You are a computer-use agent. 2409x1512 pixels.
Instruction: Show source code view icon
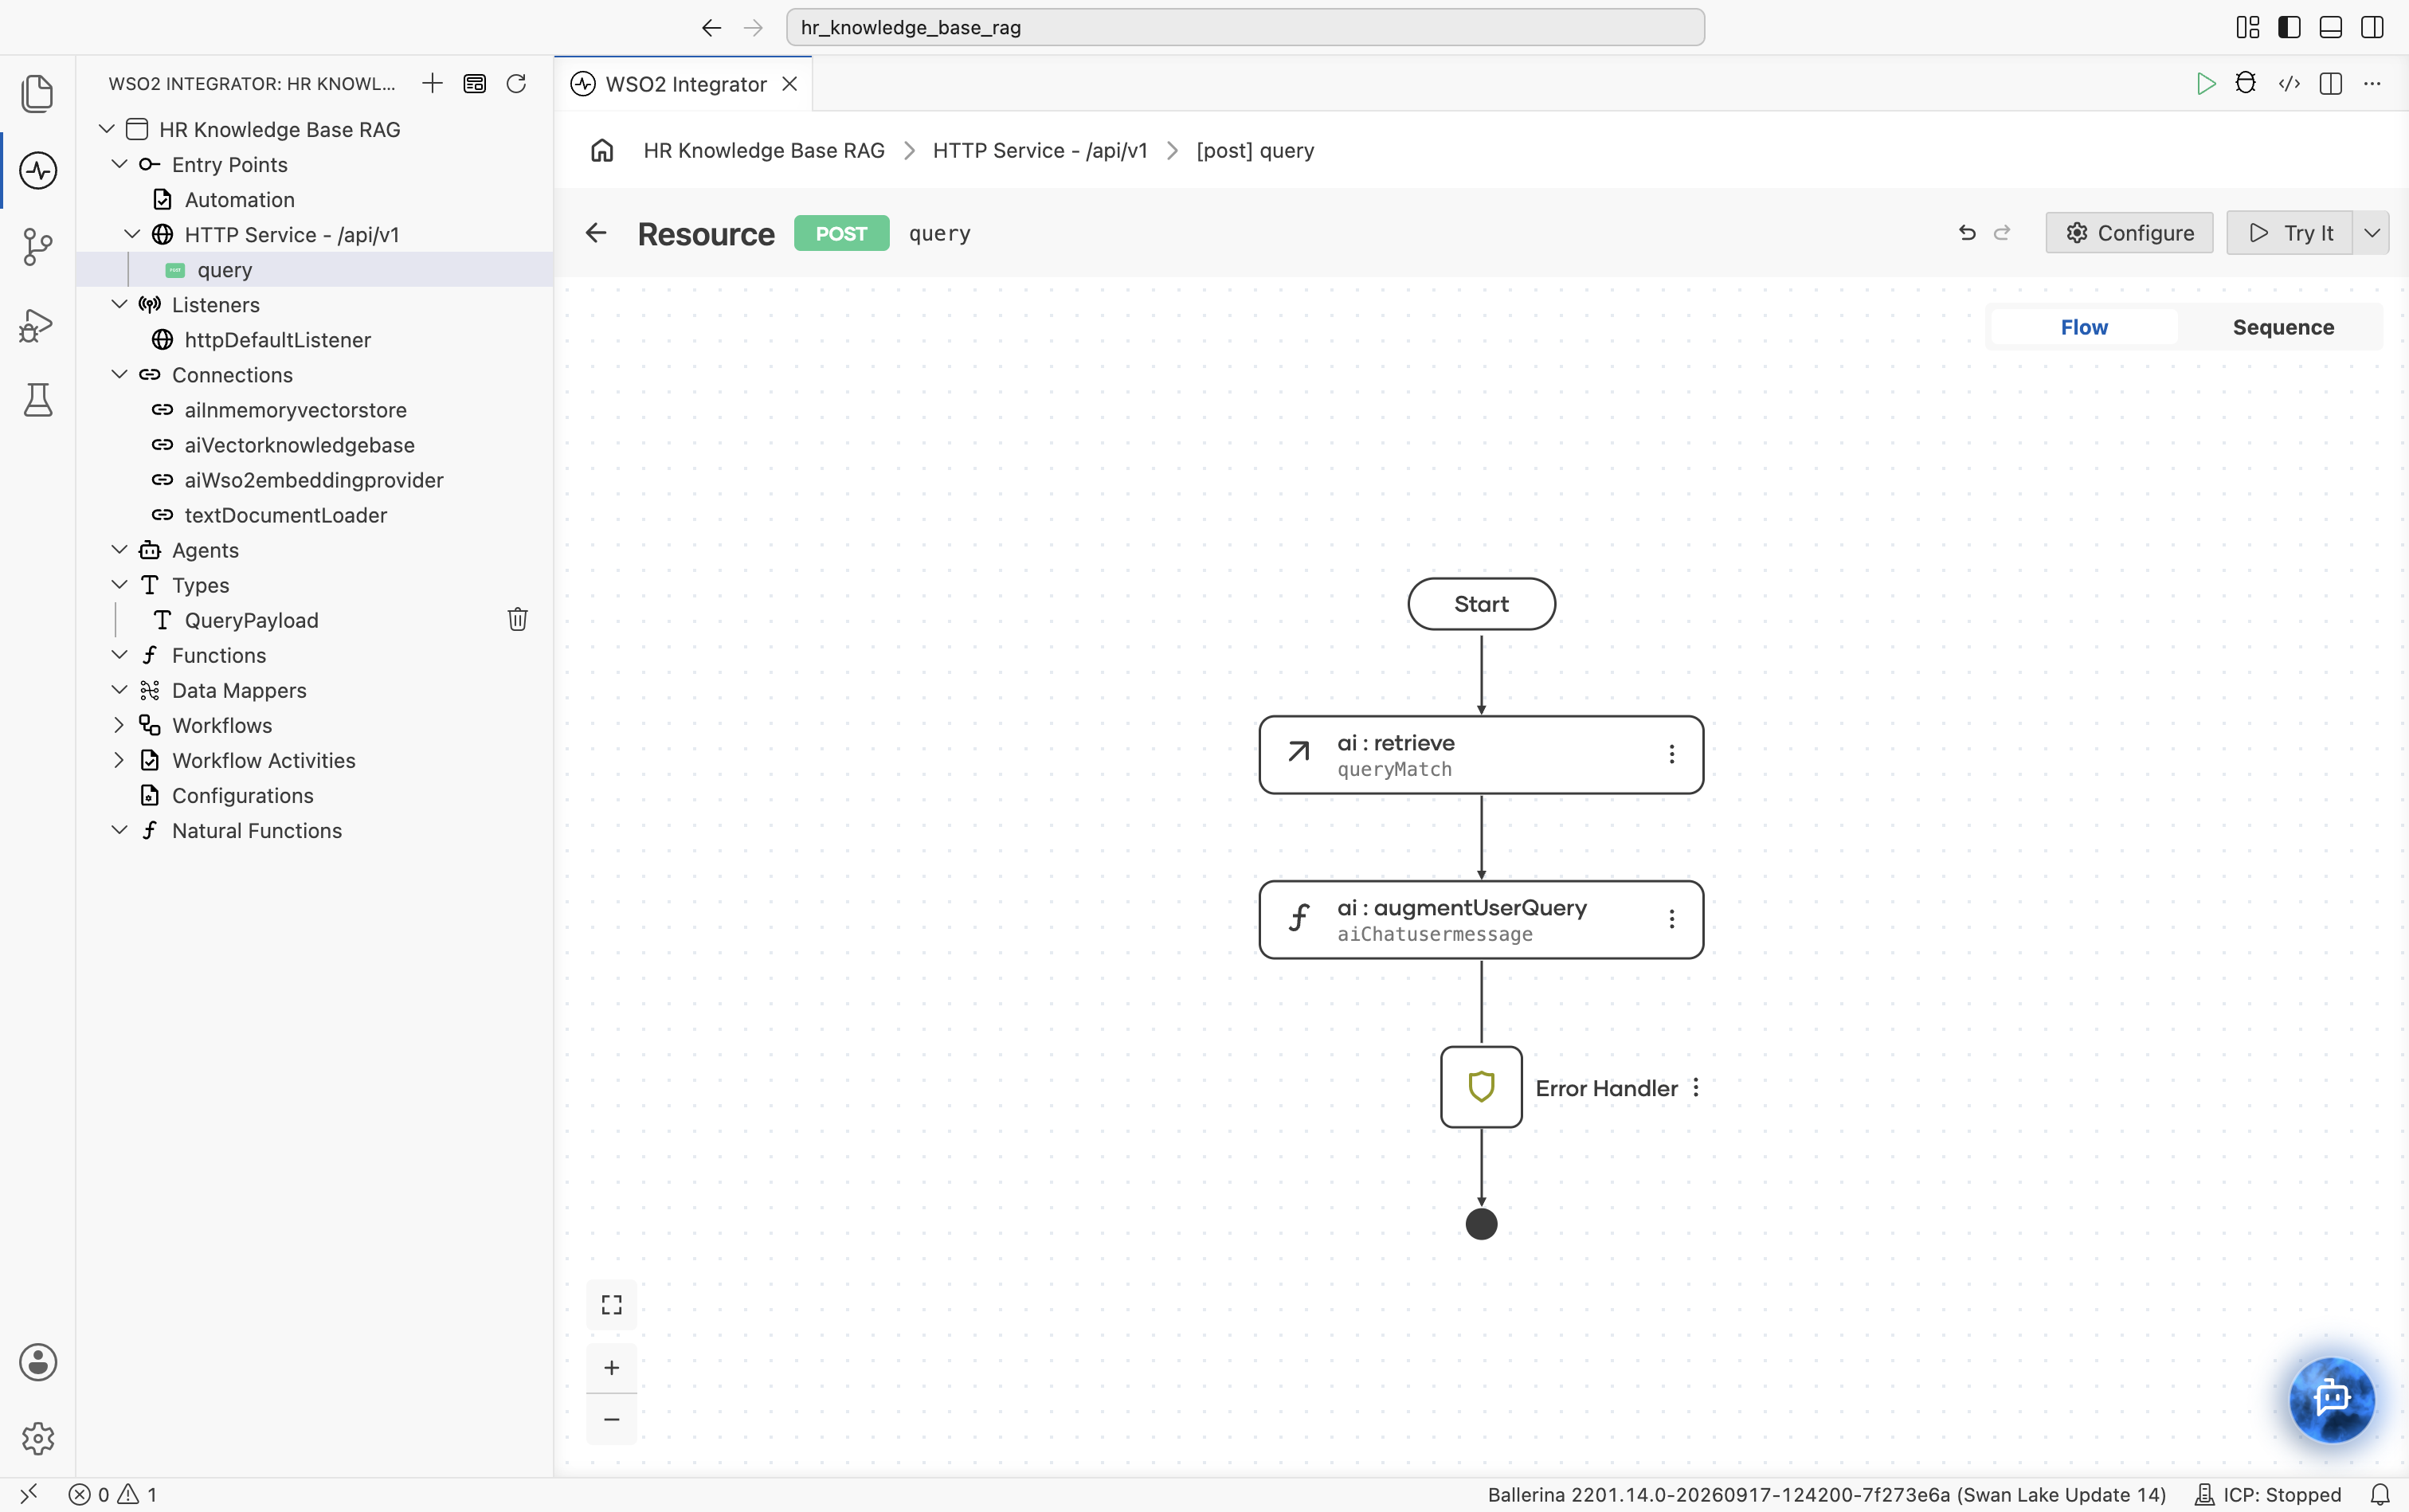click(x=2289, y=84)
